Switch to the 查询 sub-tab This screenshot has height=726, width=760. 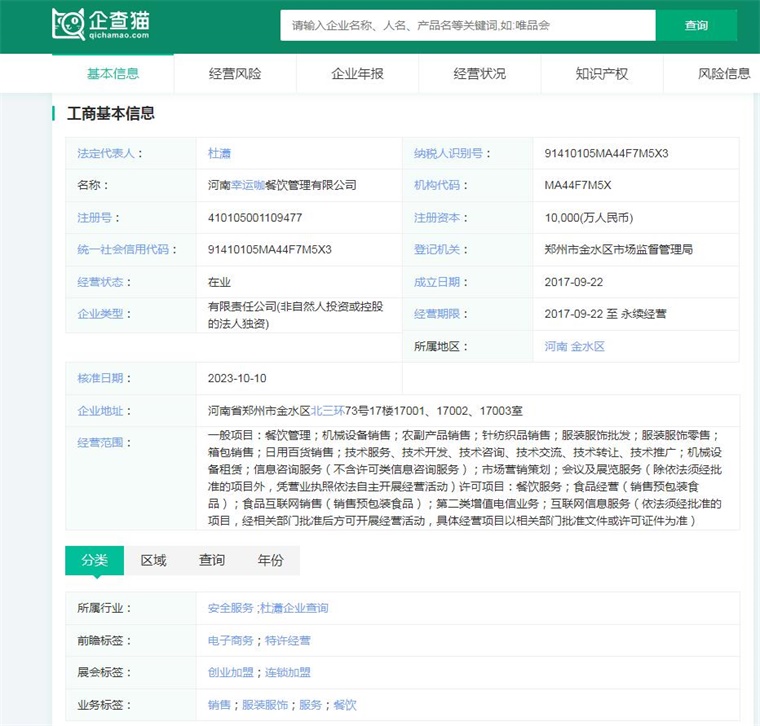[x=212, y=560]
